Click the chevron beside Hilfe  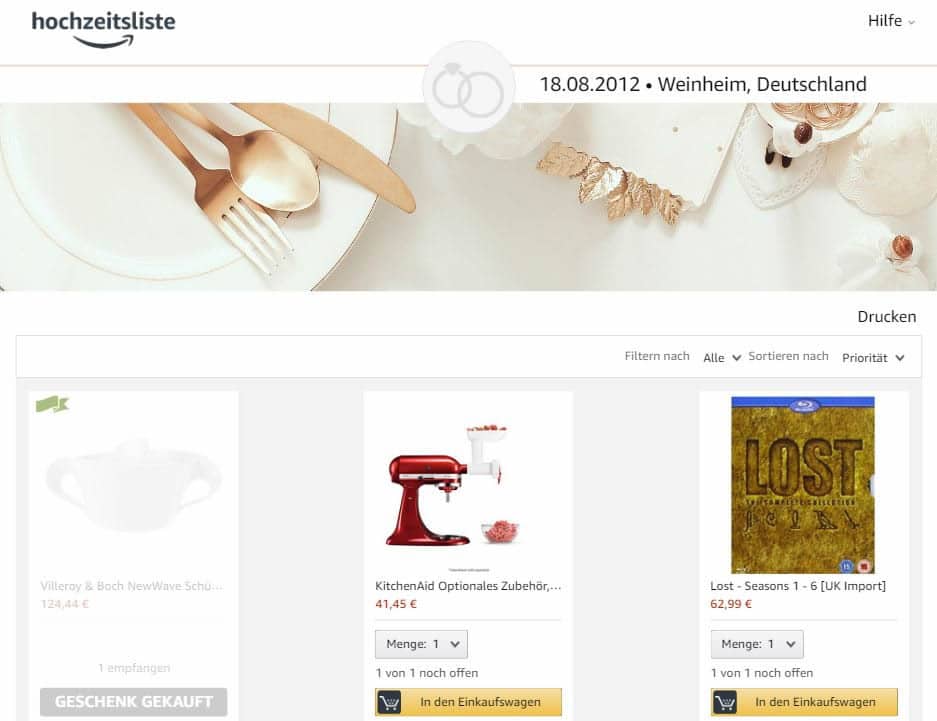(911, 23)
